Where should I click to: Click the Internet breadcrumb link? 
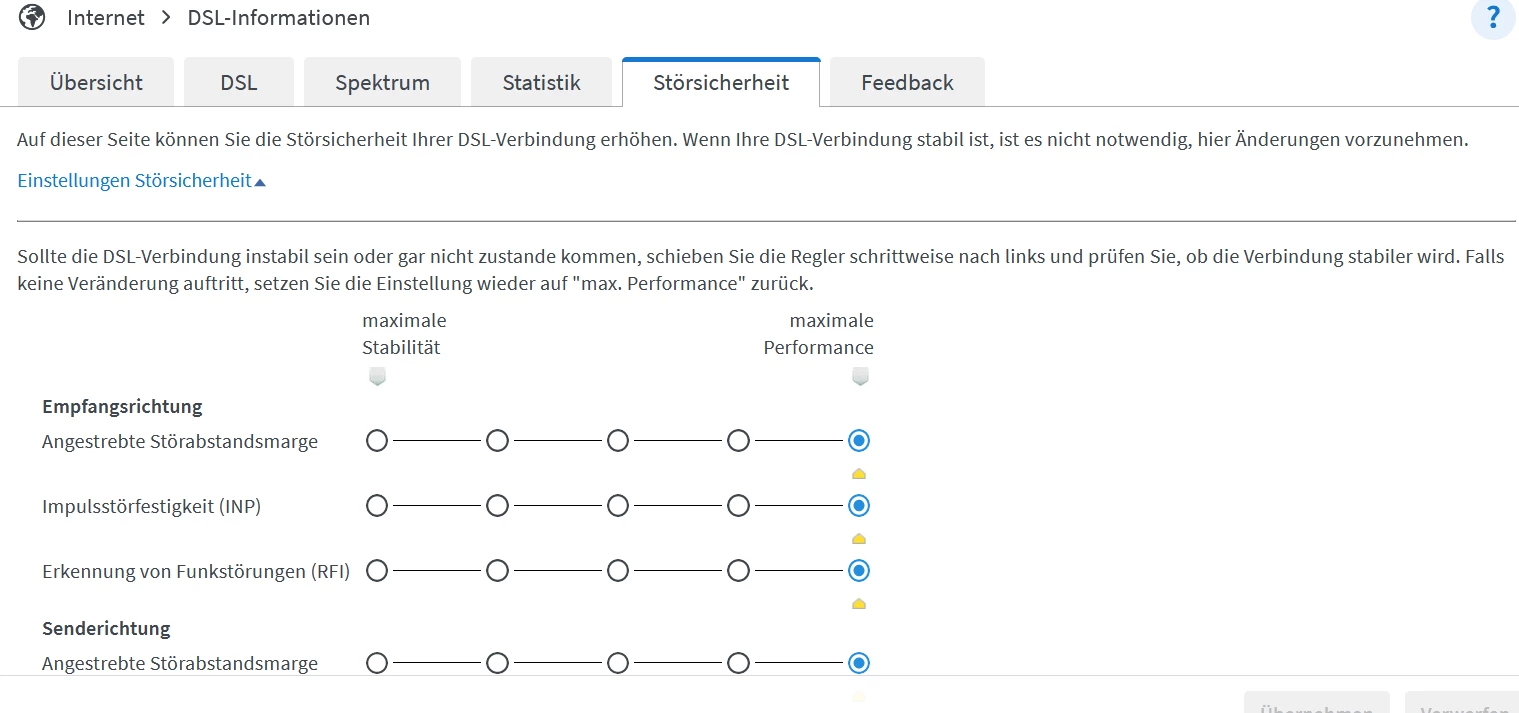point(106,18)
